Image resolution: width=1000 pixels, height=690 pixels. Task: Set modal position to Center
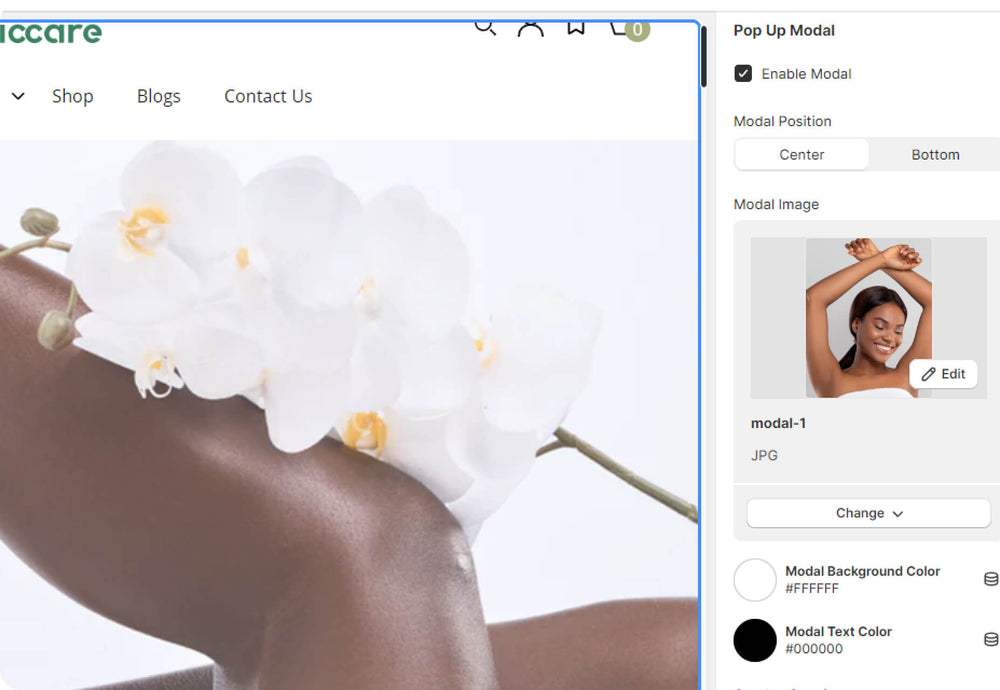[x=801, y=155]
